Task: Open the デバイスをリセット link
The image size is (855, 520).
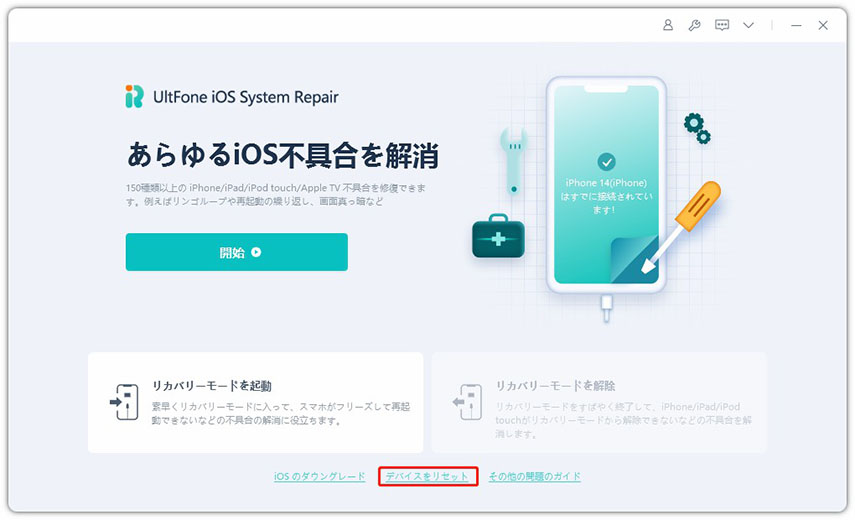Action: [x=427, y=476]
